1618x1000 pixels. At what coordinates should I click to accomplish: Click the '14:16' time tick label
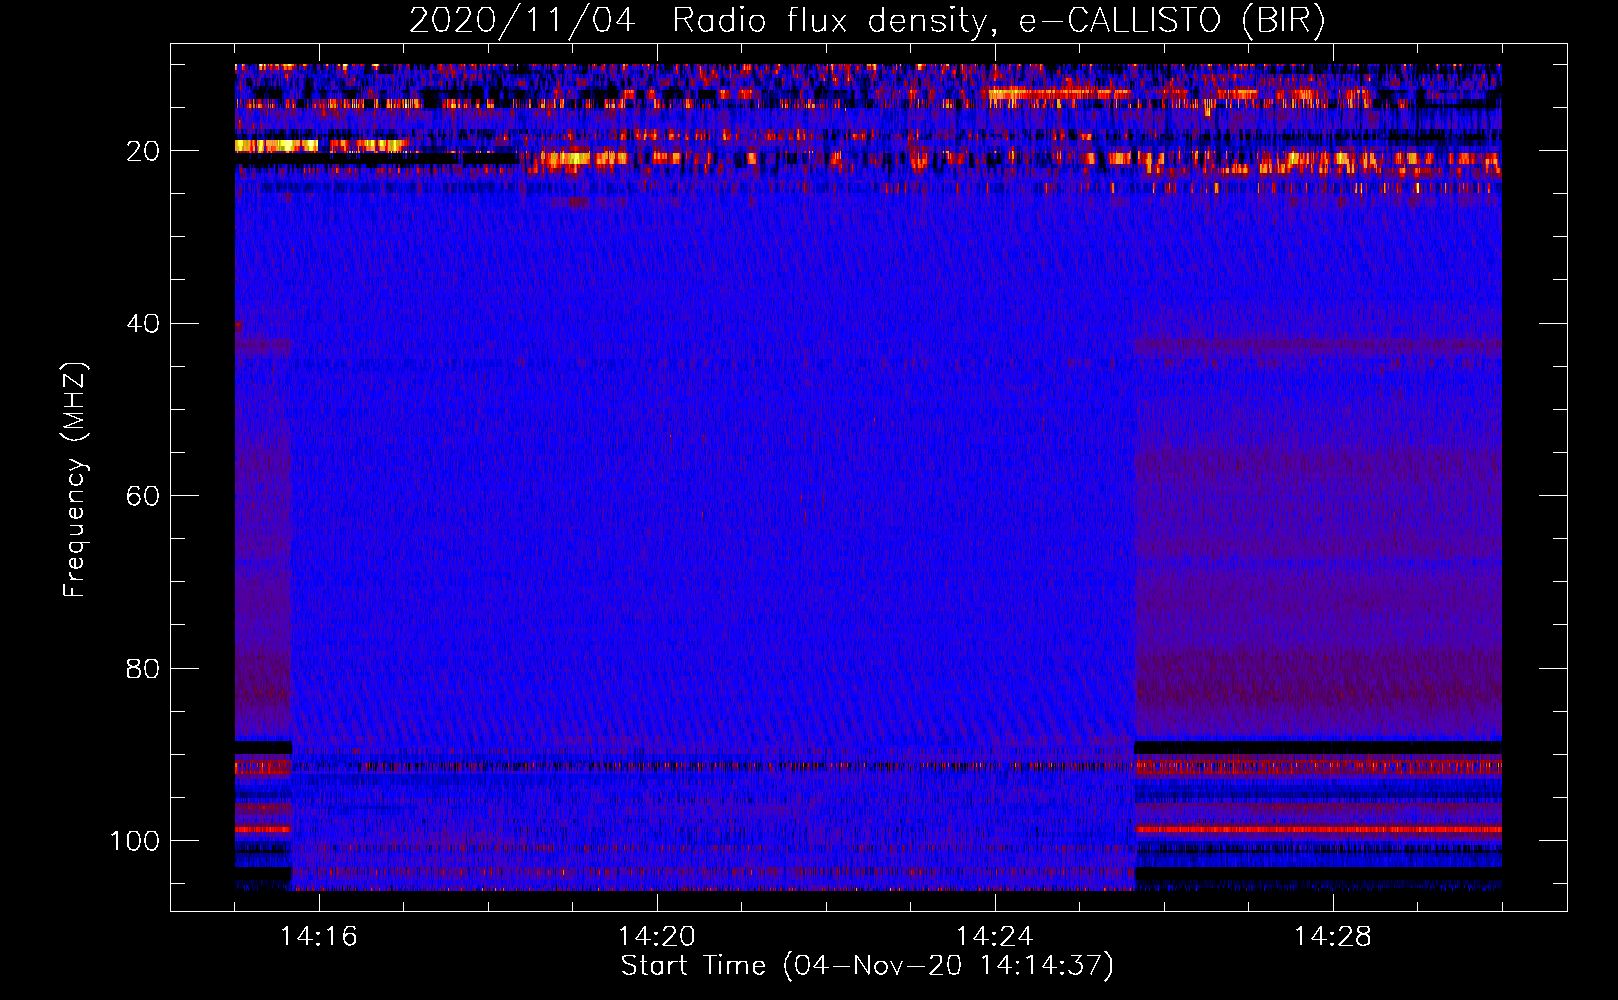(318, 937)
